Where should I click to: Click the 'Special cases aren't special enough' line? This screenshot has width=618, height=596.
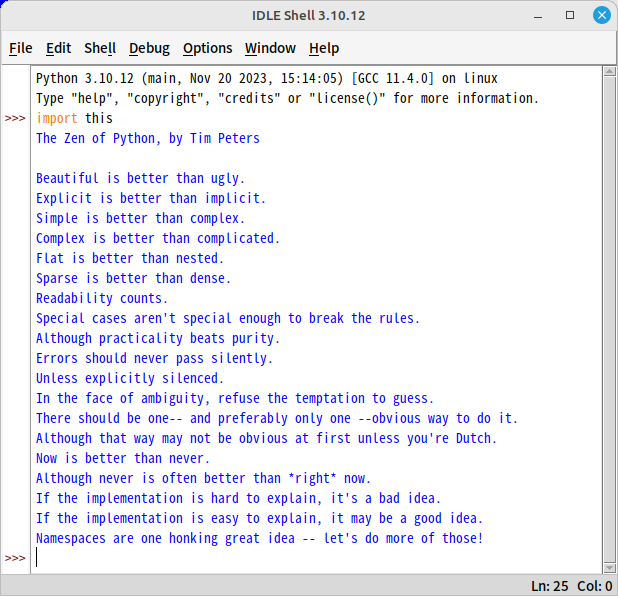pyautogui.click(x=228, y=318)
